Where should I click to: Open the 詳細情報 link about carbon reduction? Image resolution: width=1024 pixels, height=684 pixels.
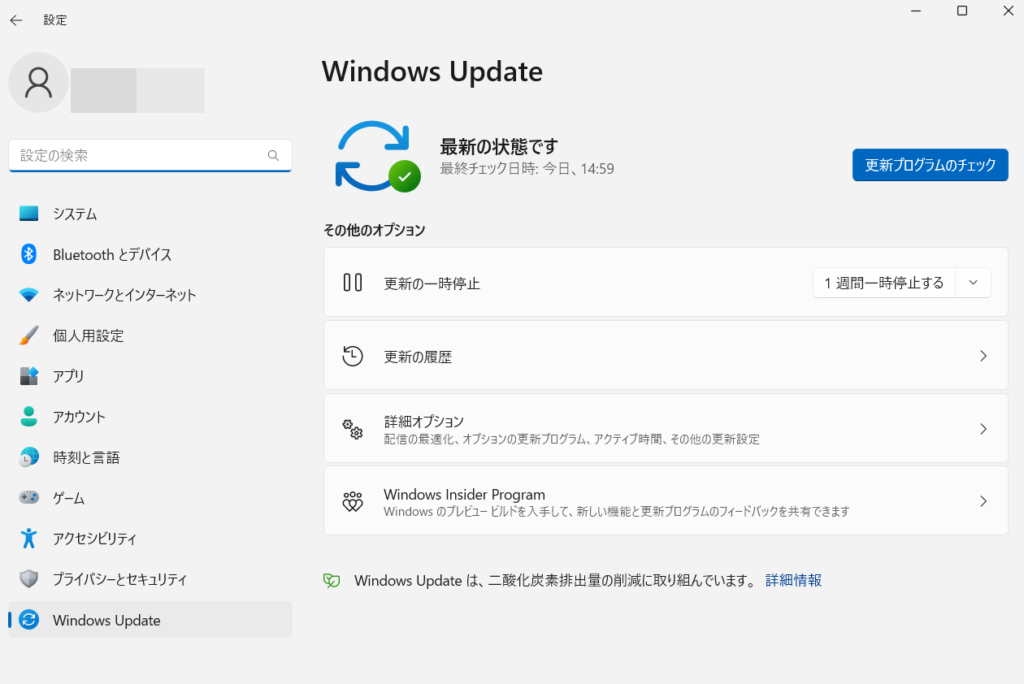pos(792,580)
